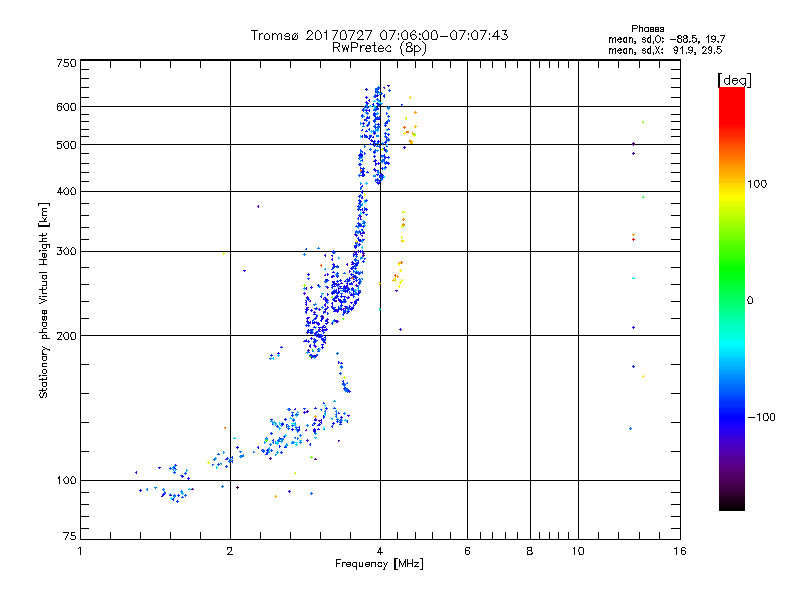
Task: Click the '[deg]' colorbar unit label
Action: 734,80
